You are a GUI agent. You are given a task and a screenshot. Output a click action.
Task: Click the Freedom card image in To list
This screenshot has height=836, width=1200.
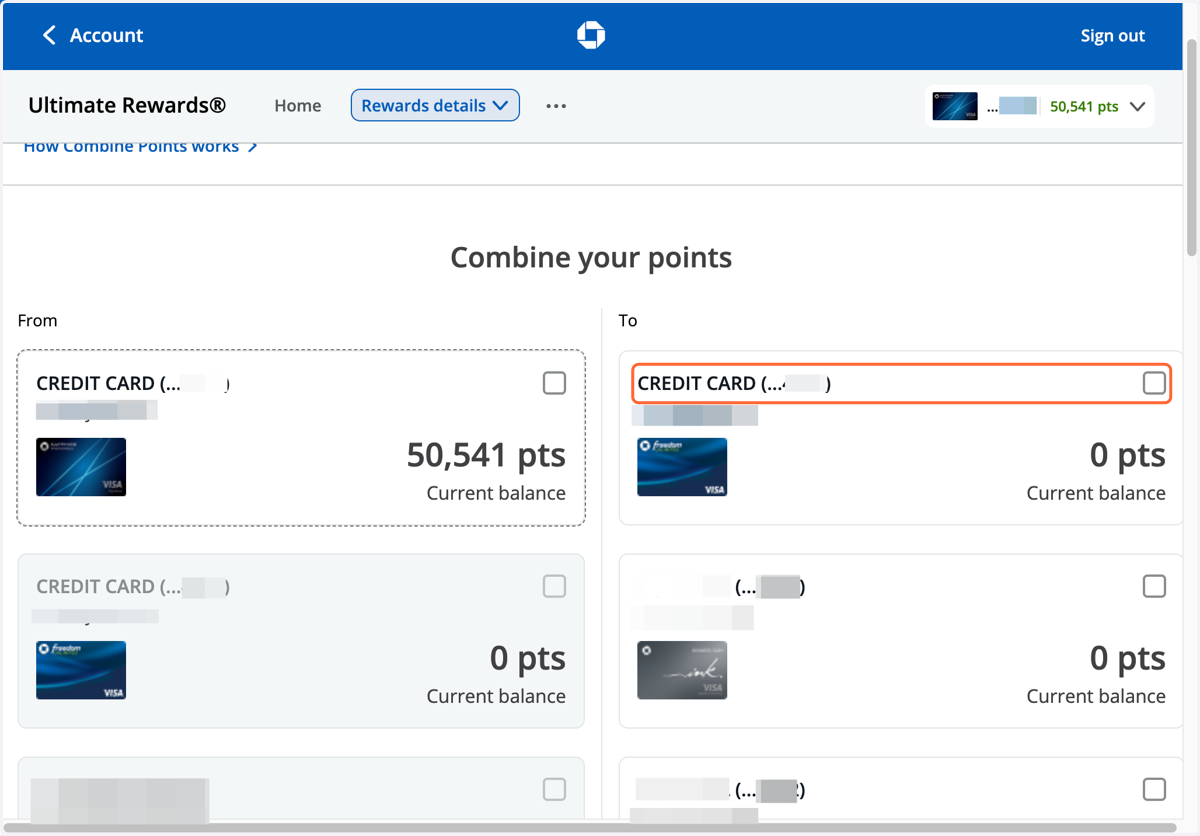pos(682,467)
